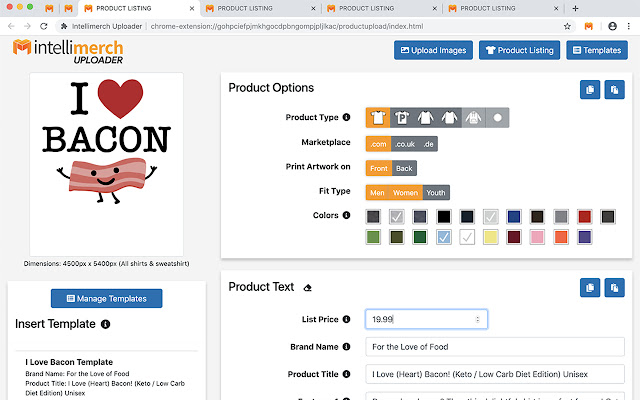Click the I Love Bacon artwork preview

tap(107, 165)
